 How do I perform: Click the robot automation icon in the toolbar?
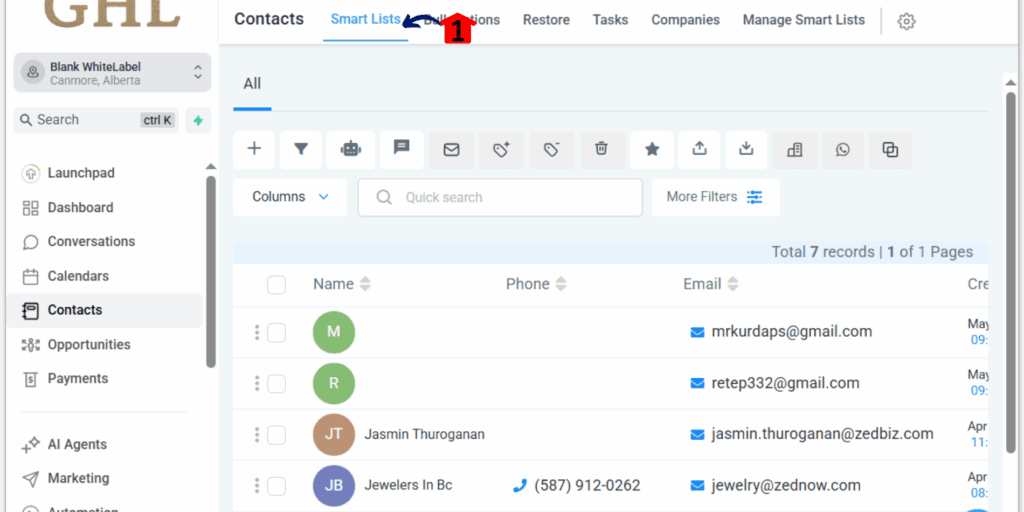point(351,150)
